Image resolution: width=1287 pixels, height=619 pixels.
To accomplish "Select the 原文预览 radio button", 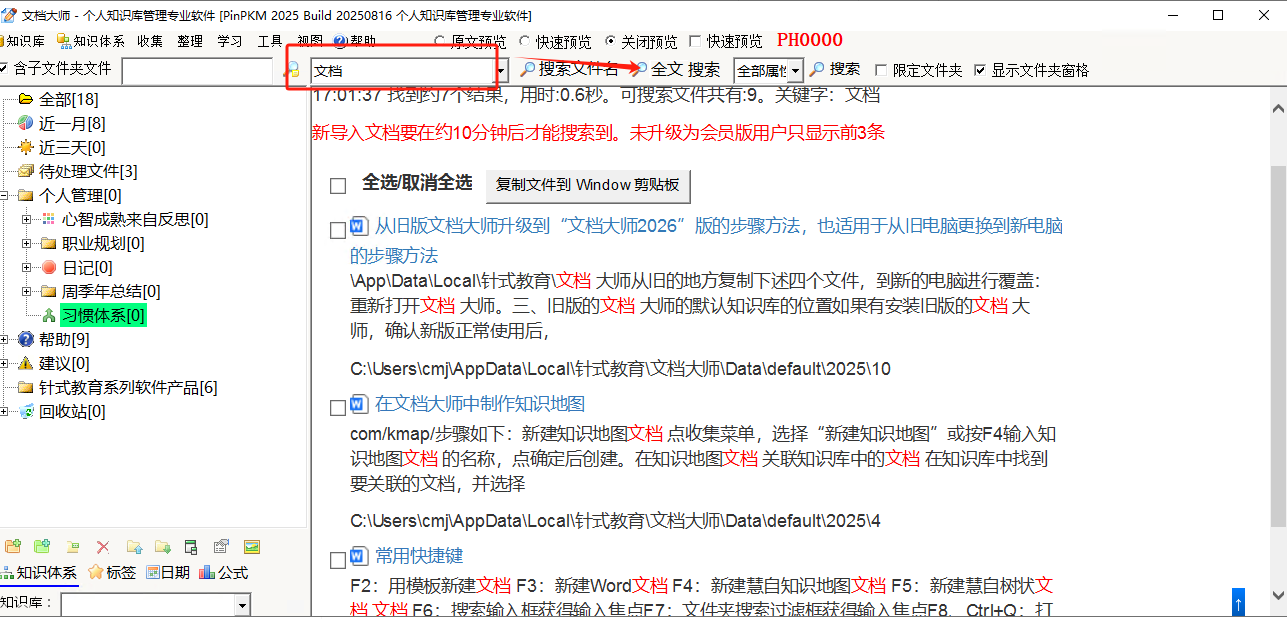I will coord(440,42).
